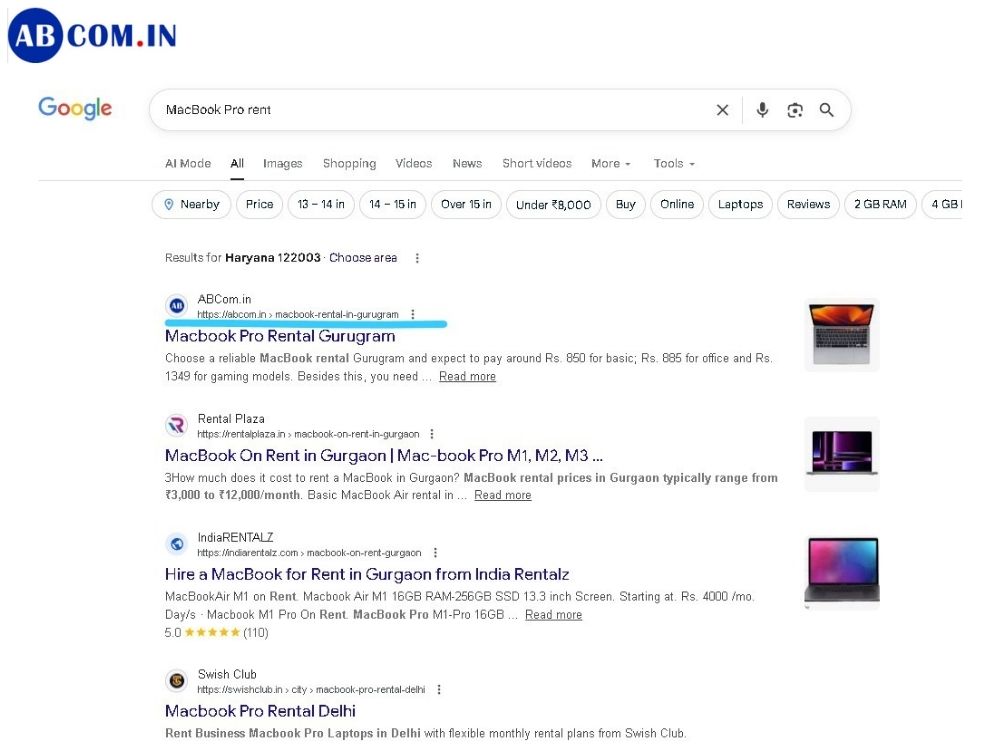Open the Google logo homepage
This screenshot has width=1000, height=750.
point(75,108)
